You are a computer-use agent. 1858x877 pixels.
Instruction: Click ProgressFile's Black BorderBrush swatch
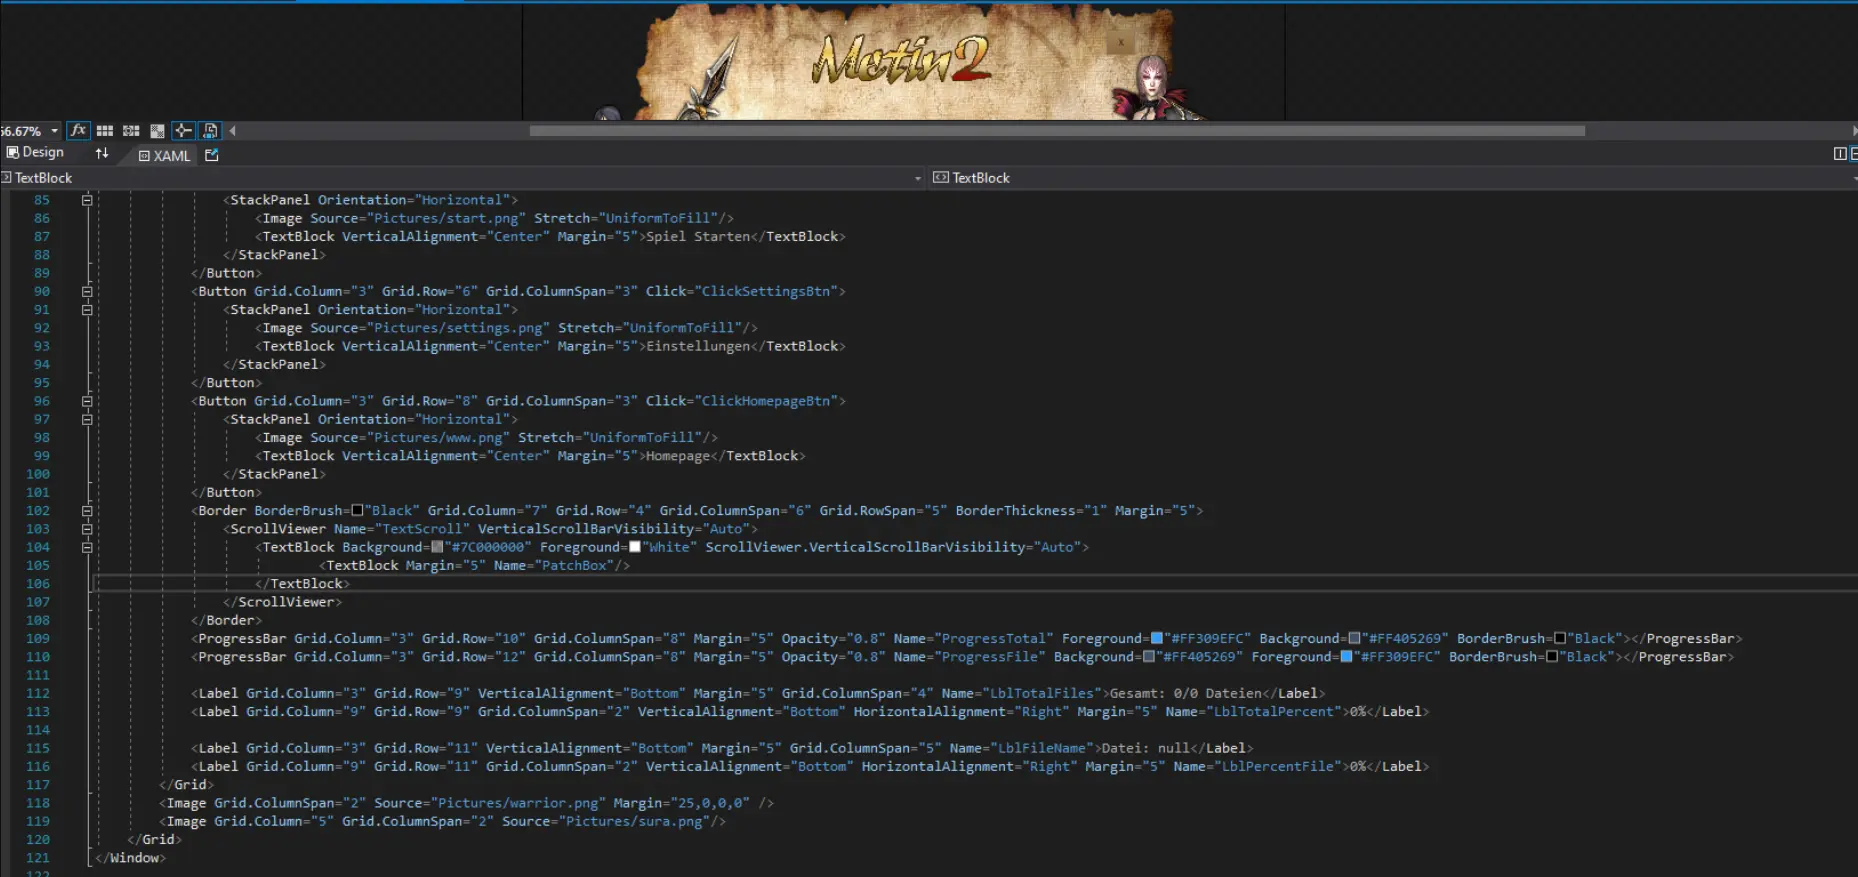(x=1552, y=657)
